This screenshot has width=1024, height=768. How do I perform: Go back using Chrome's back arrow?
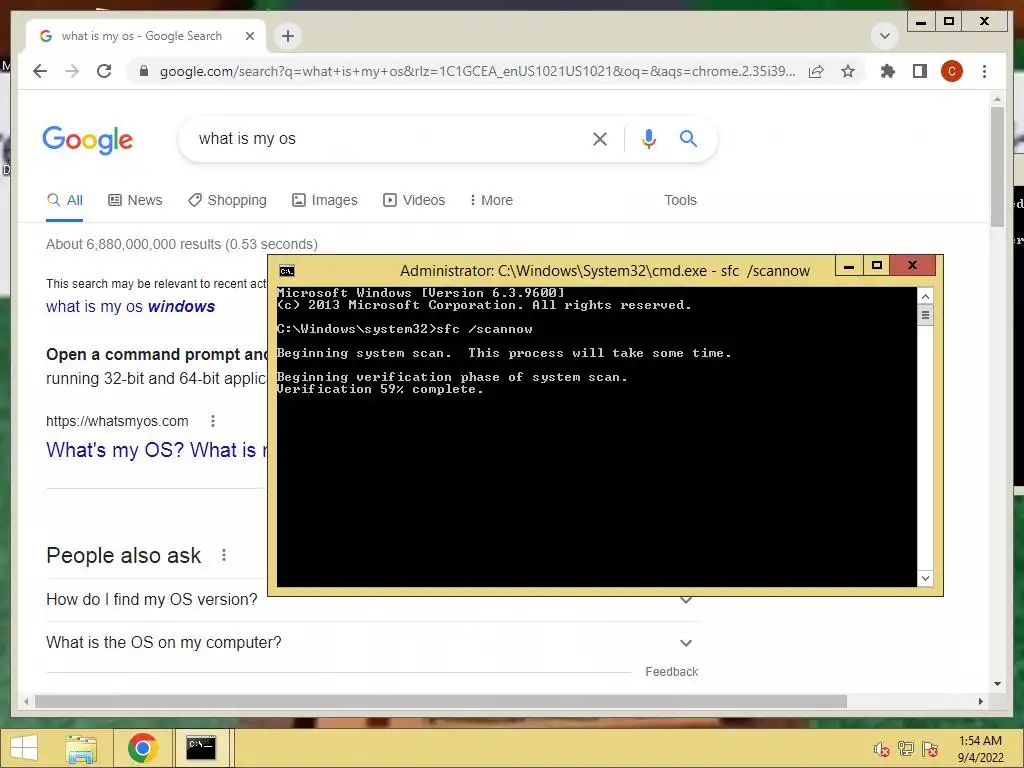(40, 71)
